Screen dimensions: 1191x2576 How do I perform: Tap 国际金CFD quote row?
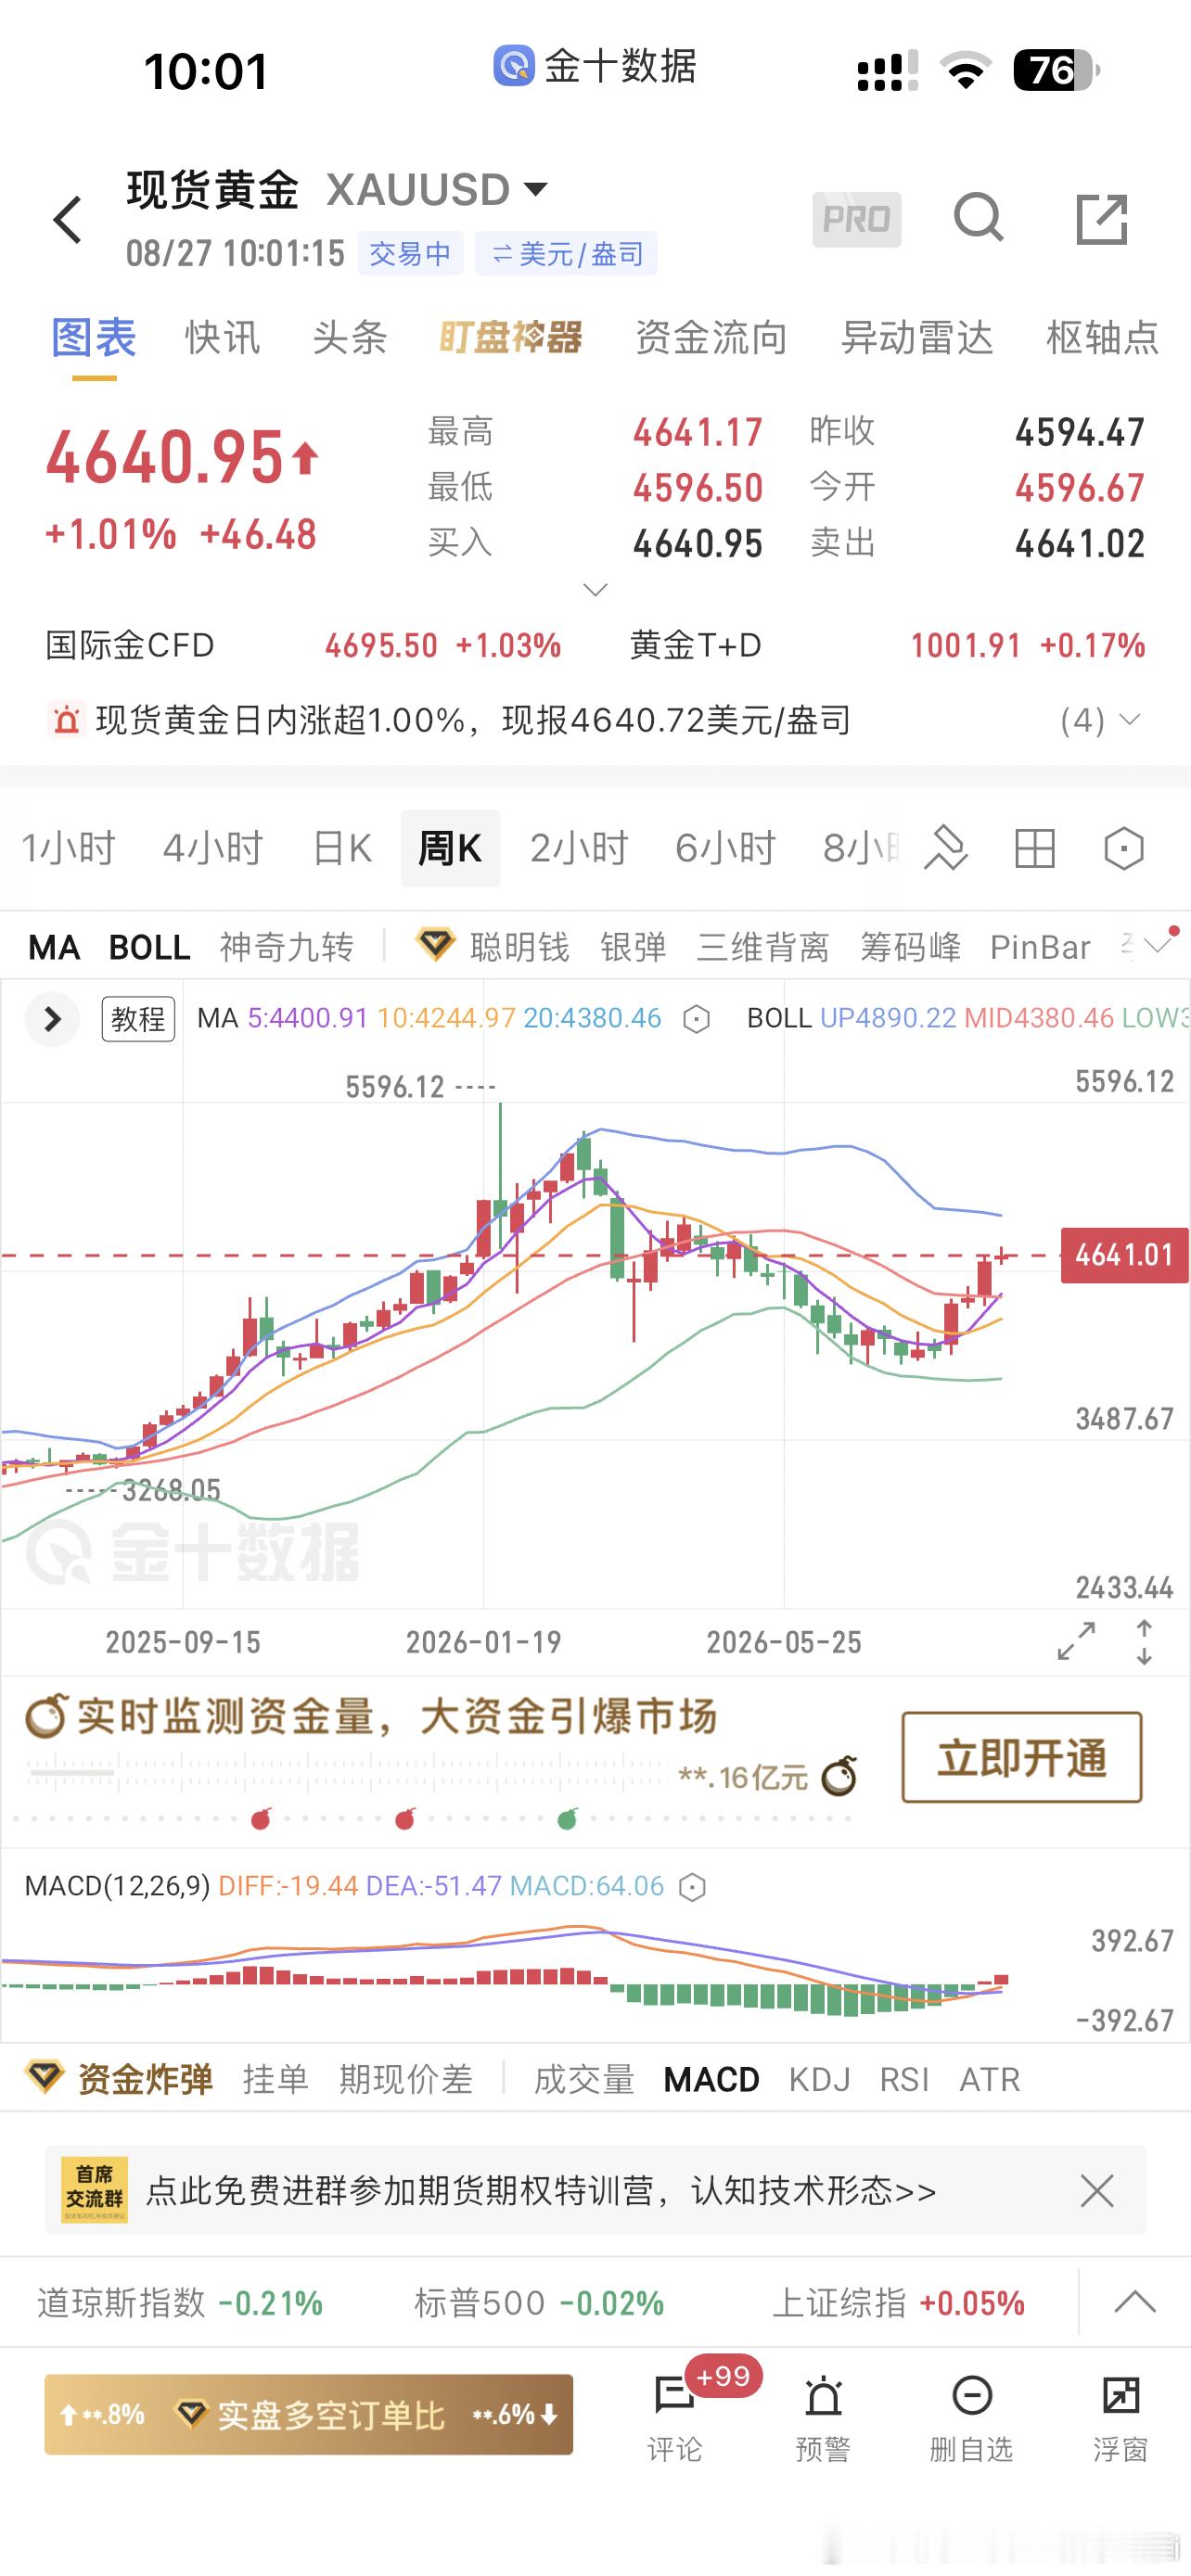[x=303, y=645]
